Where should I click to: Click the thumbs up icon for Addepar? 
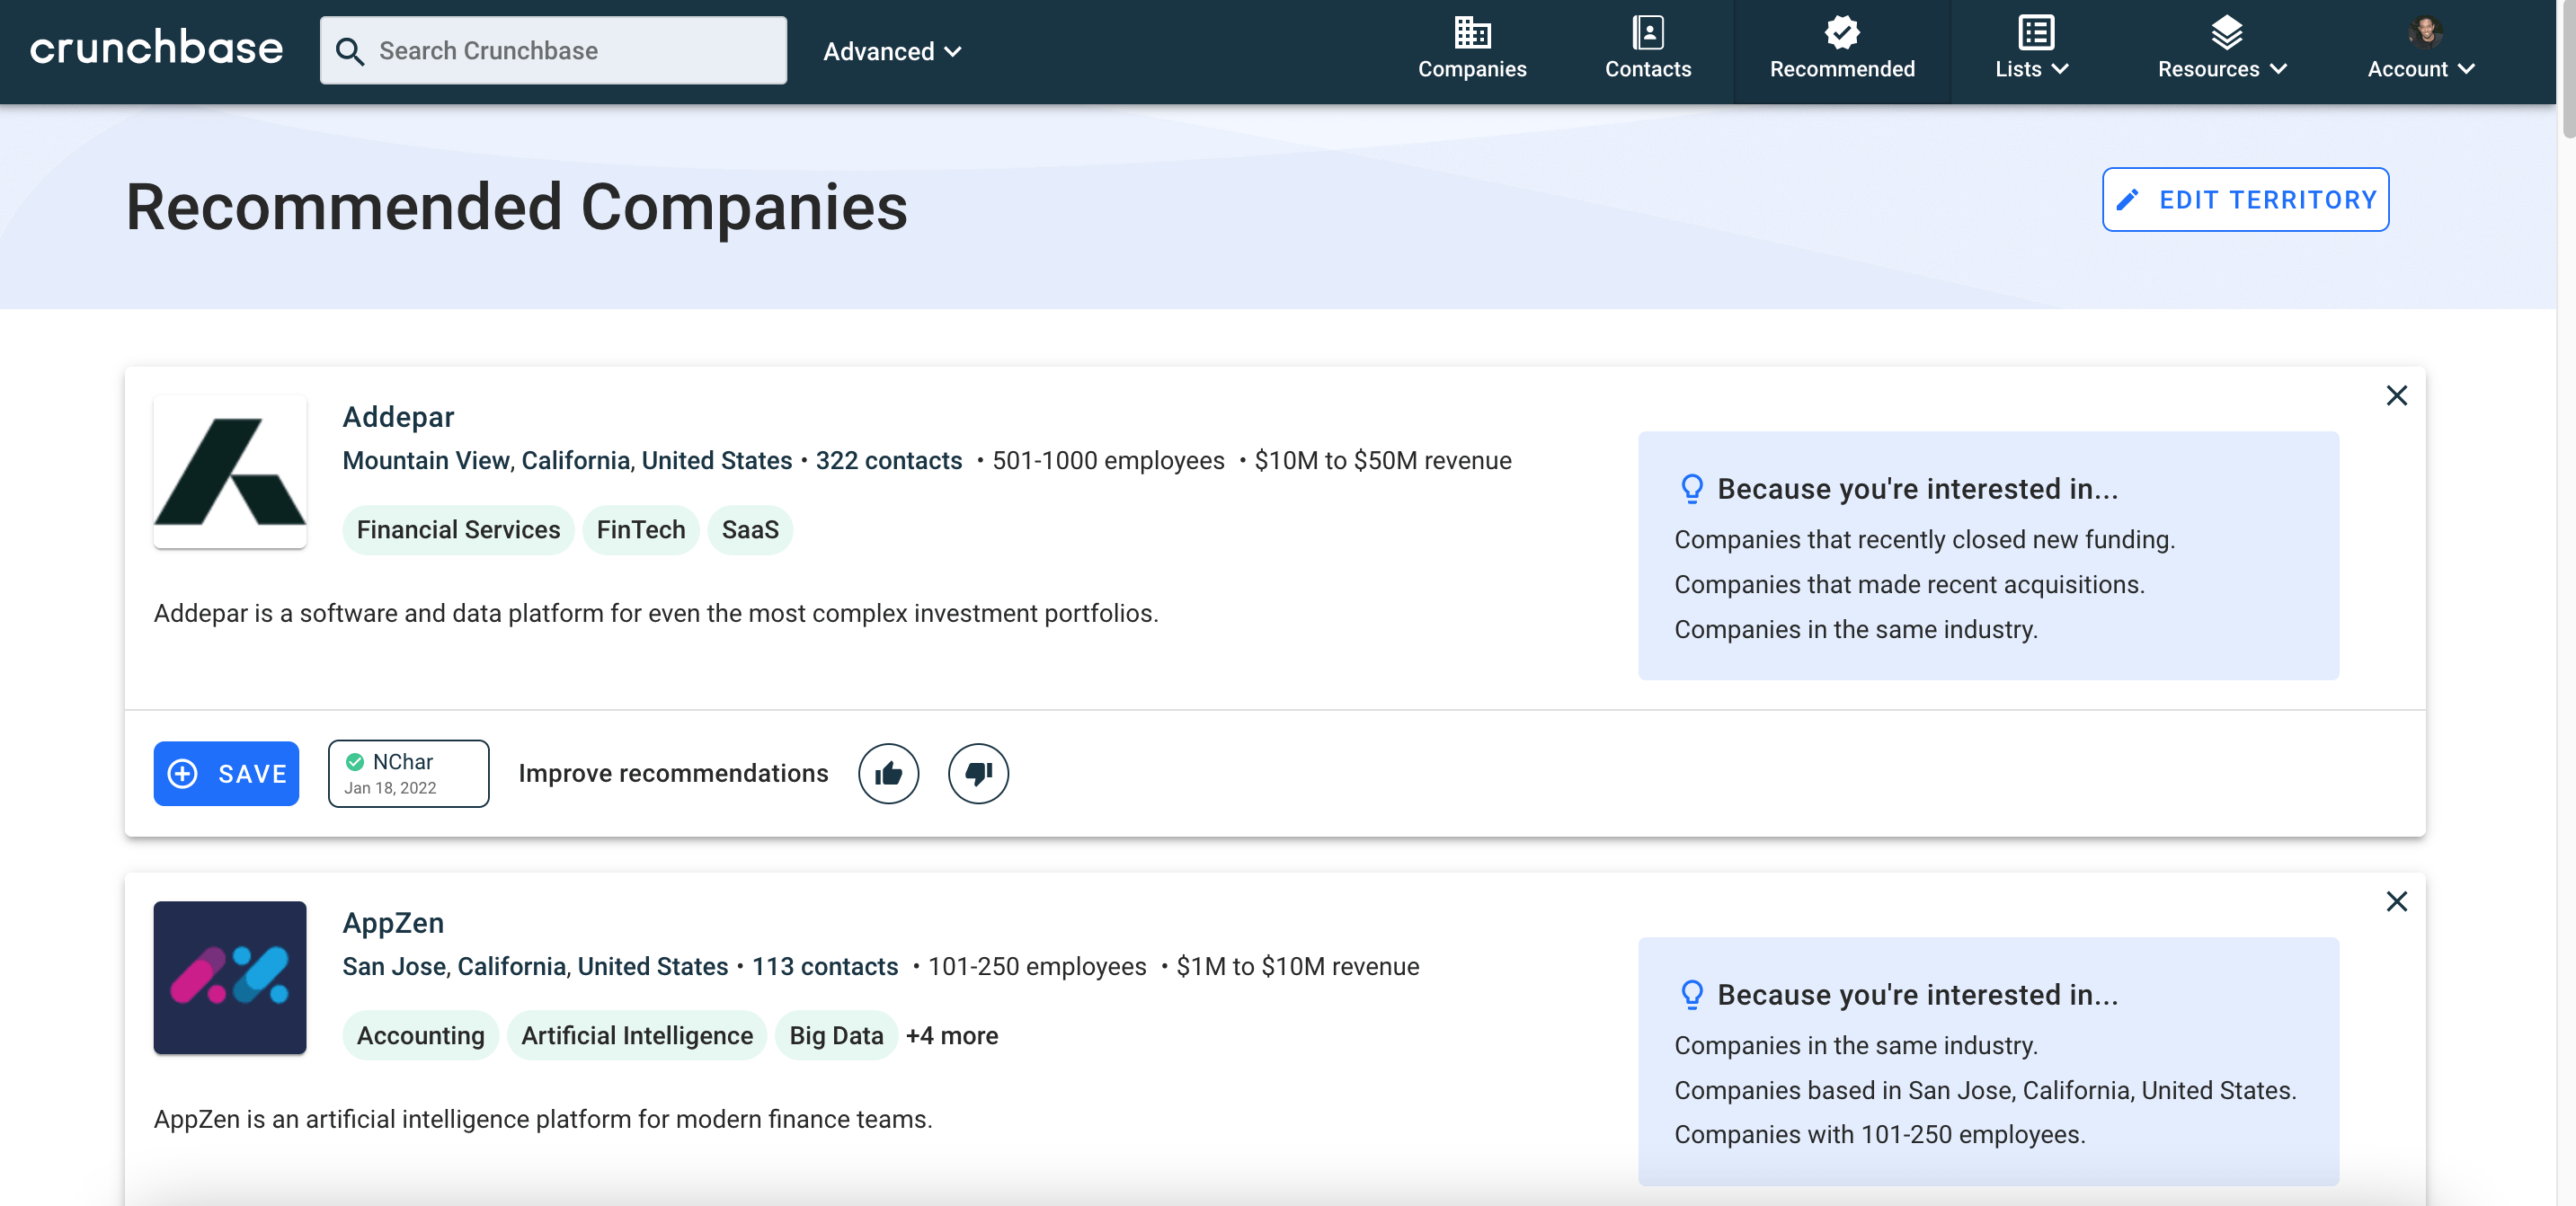pos(888,773)
